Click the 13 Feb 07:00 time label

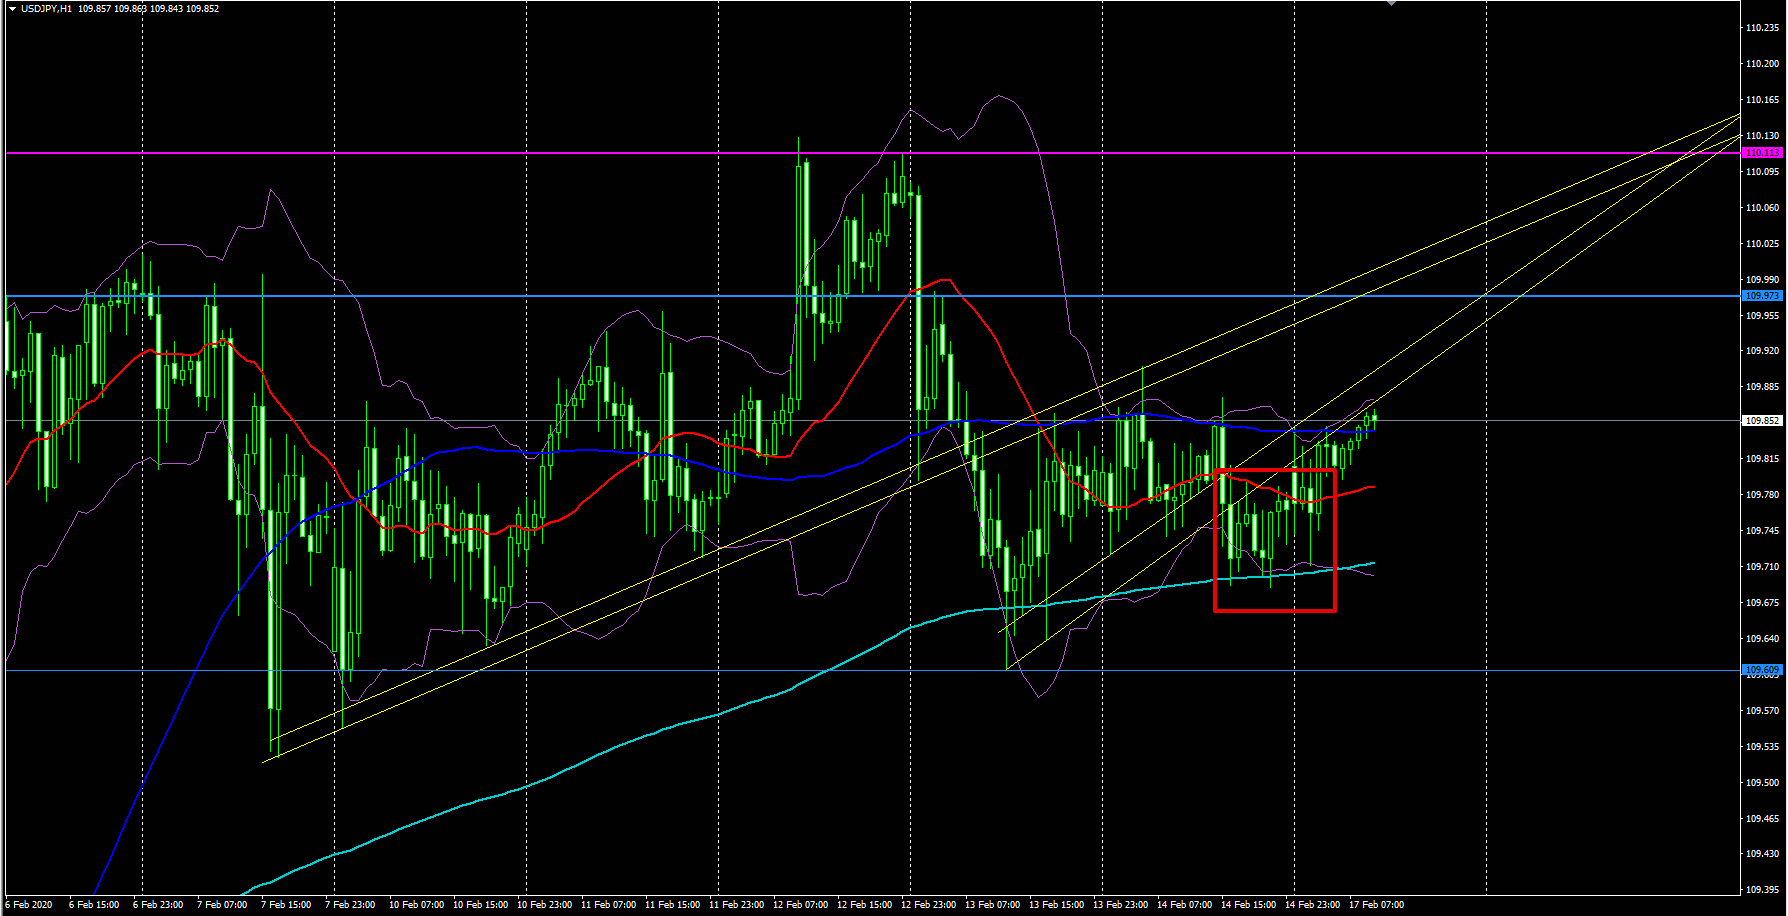[992, 905]
